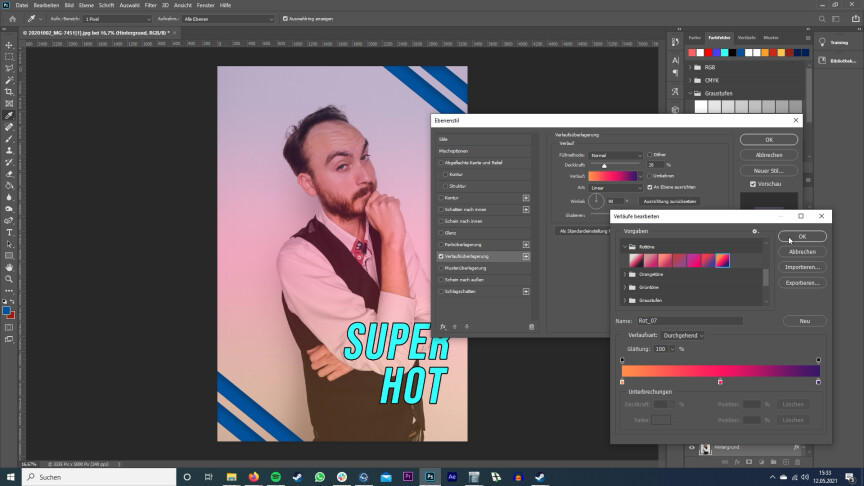Select the Crop tool
The width and height of the screenshot is (864, 486).
[x=9, y=92]
